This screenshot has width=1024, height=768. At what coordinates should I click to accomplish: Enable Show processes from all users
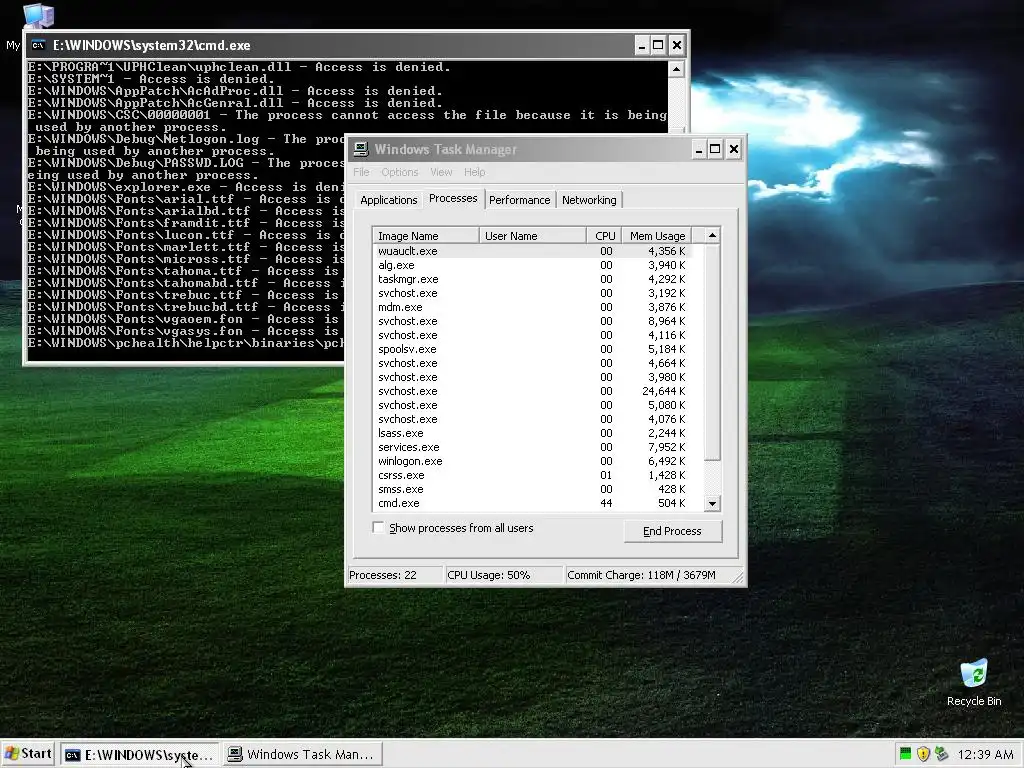tap(378, 527)
